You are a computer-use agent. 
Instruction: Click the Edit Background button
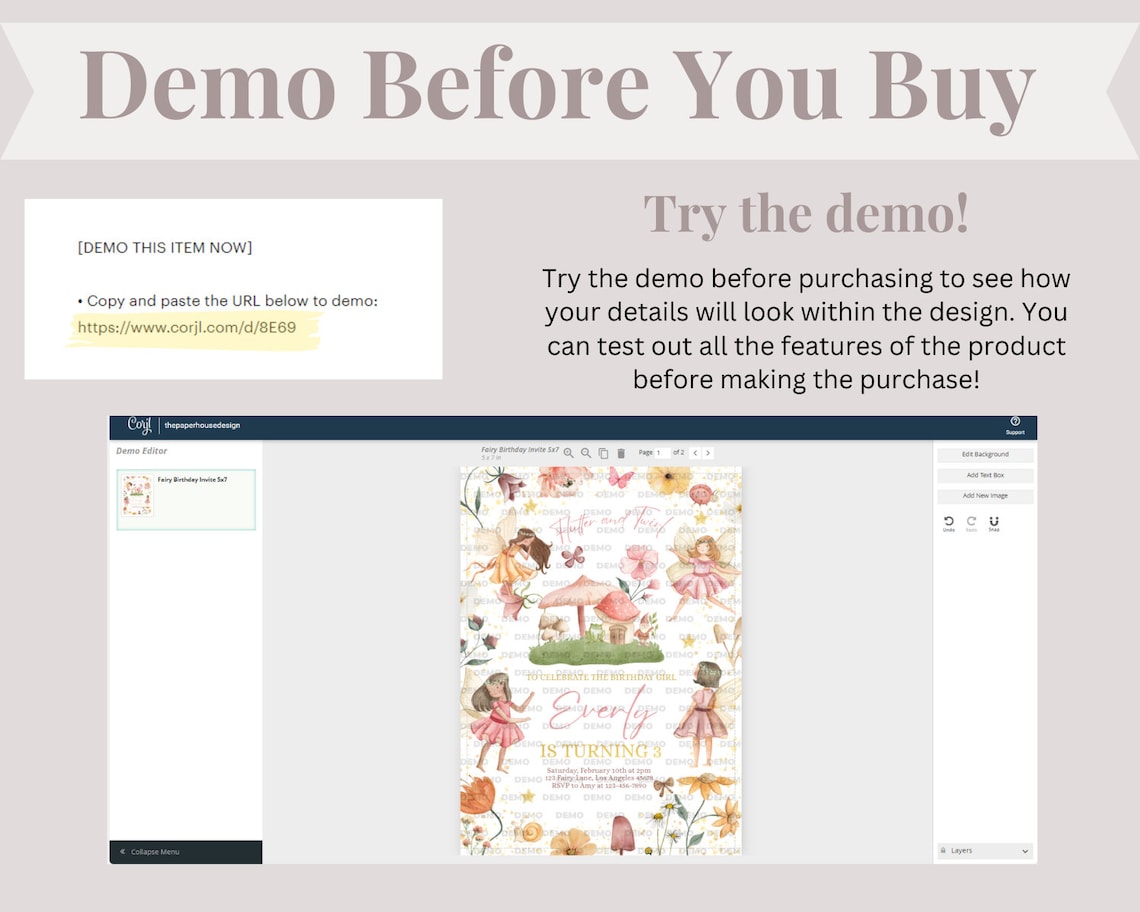(x=985, y=455)
